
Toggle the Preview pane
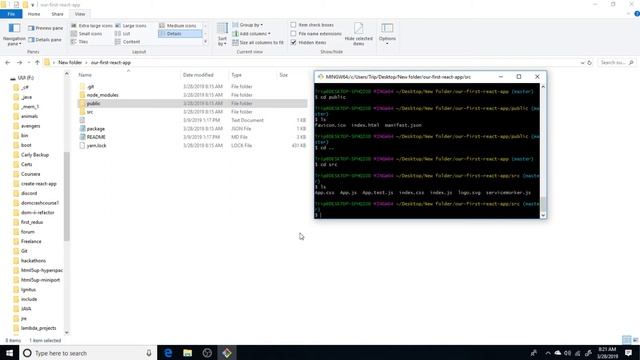[46, 28]
